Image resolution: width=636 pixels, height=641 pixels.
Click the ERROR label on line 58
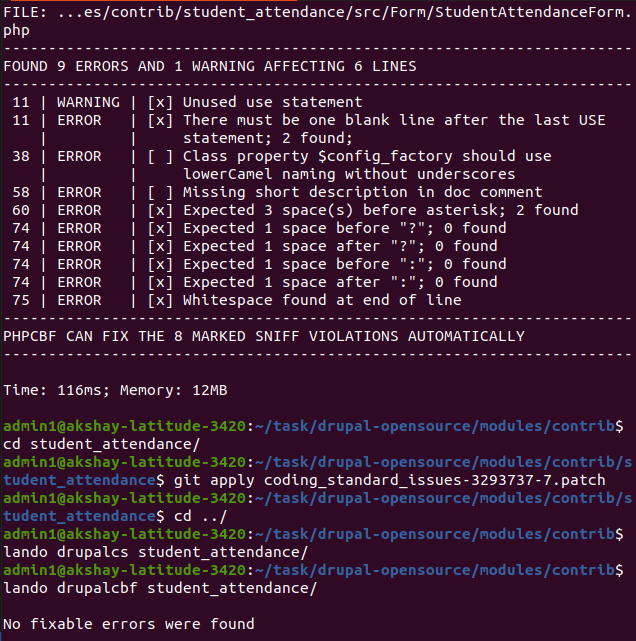pos(79,192)
